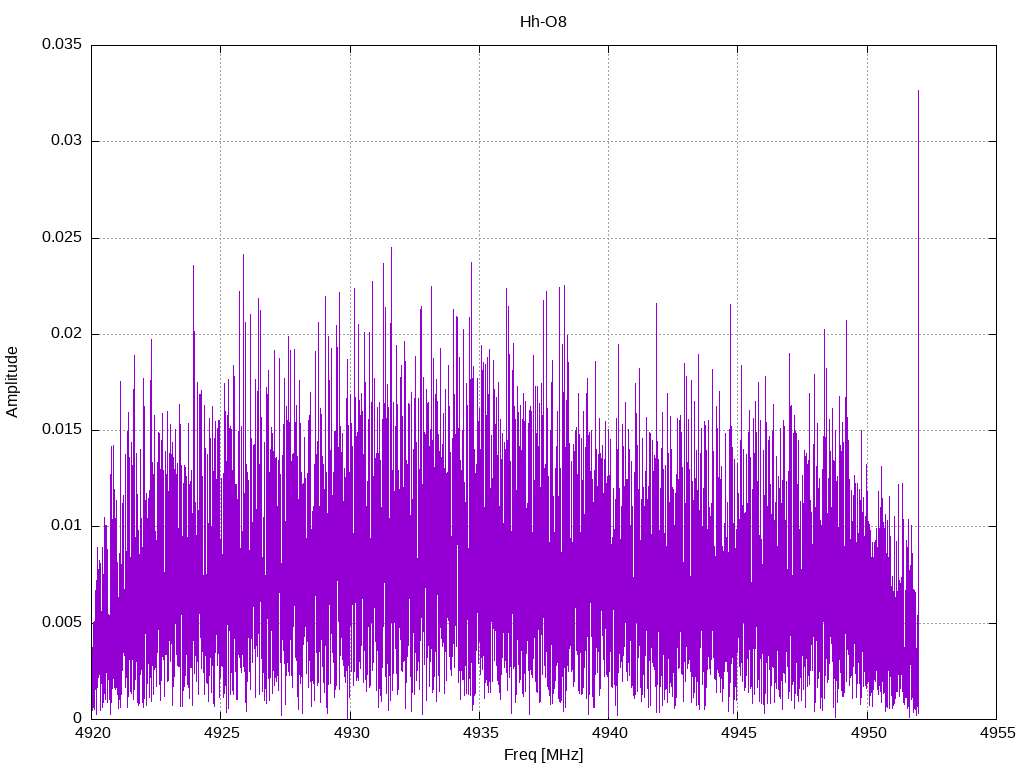Click the Amplitude y-axis label
Screen dimensions: 1024x768
13,381
